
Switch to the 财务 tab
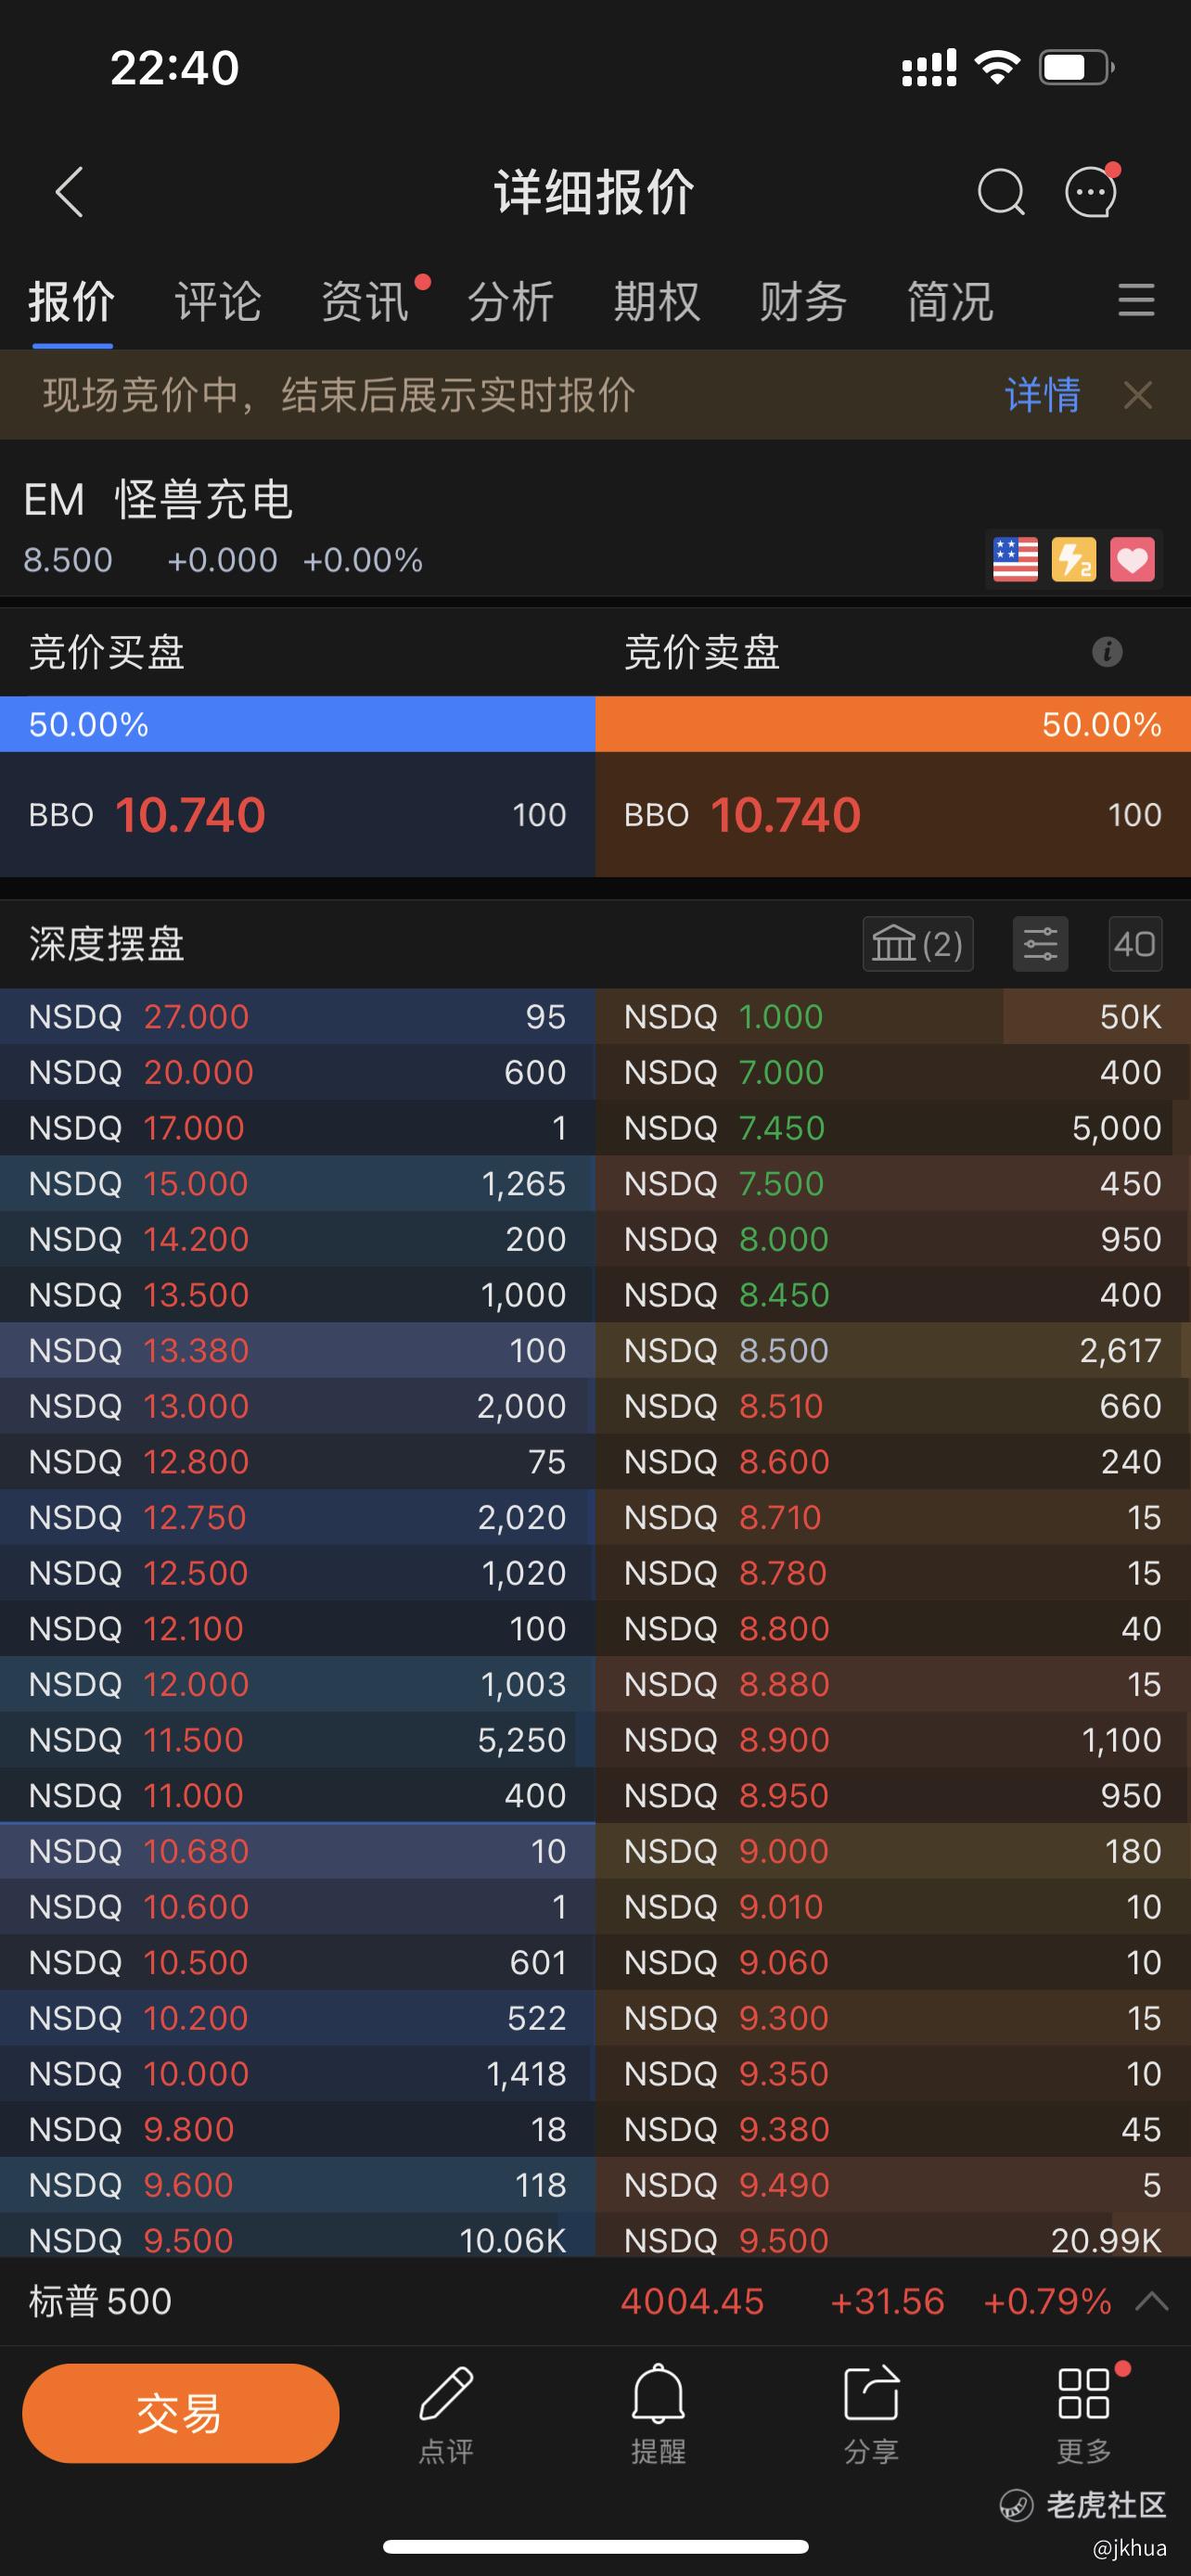pyautogui.click(x=803, y=301)
